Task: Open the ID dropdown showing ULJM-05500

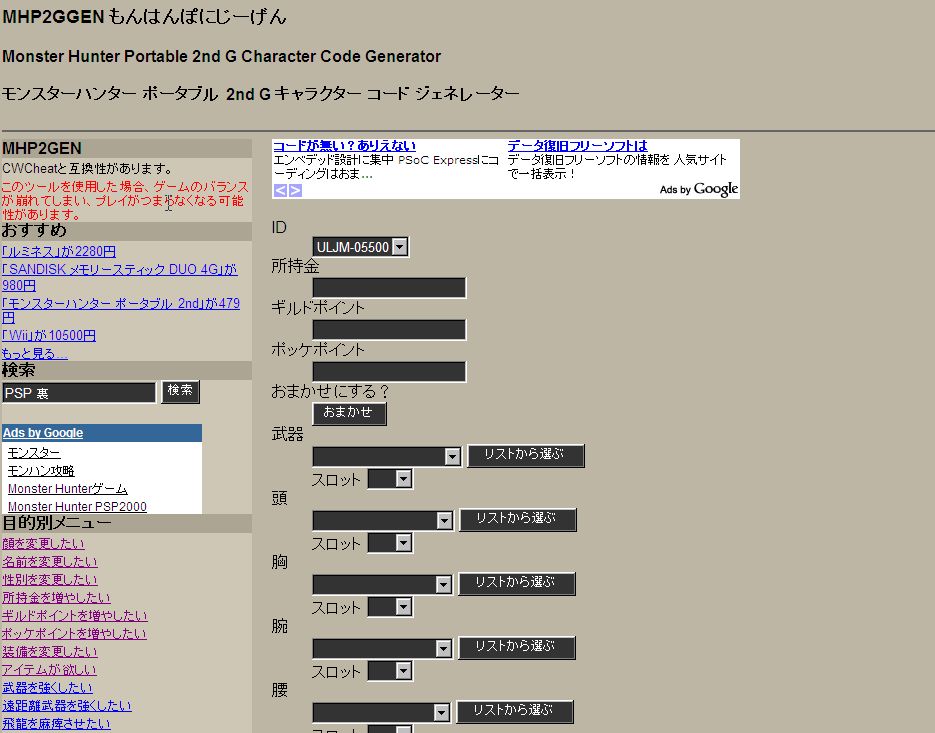Action: 361,247
